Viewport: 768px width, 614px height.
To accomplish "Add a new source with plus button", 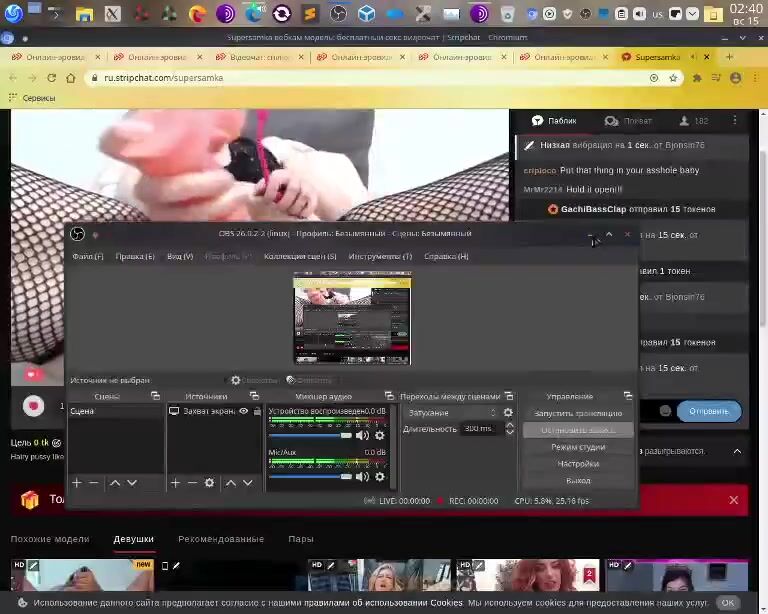I will 175,483.
